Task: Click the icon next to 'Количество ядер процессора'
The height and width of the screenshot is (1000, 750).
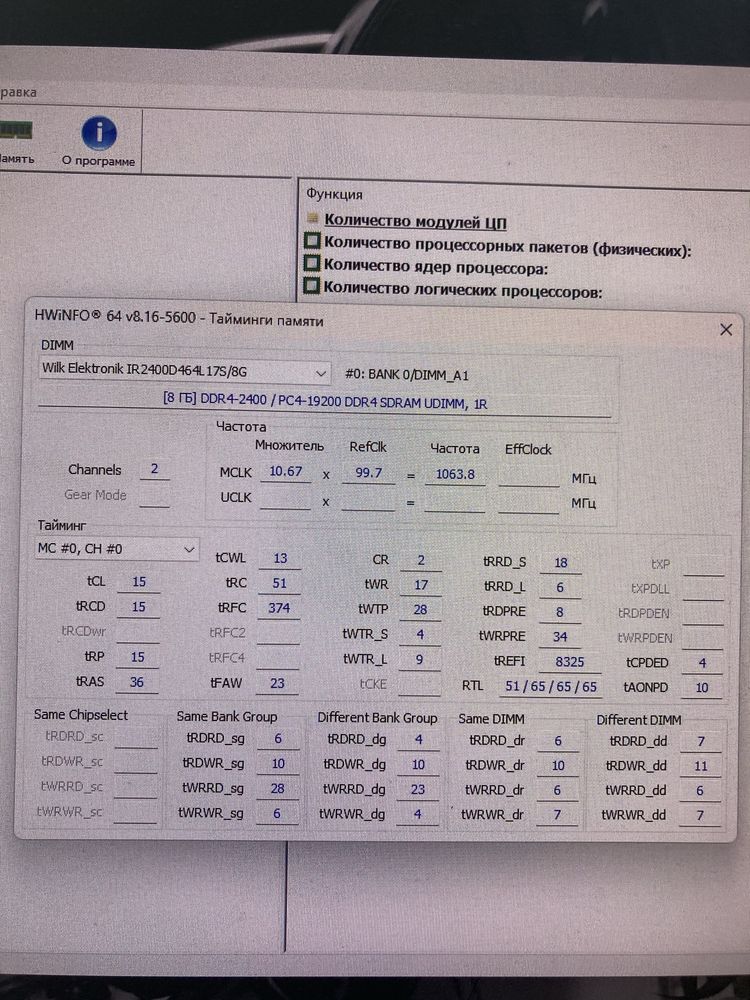Action: 312,263
